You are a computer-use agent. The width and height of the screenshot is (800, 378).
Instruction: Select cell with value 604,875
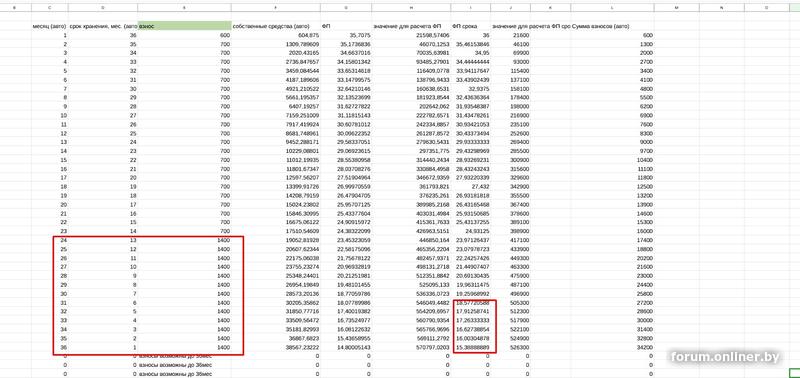[x=276, y=35]
